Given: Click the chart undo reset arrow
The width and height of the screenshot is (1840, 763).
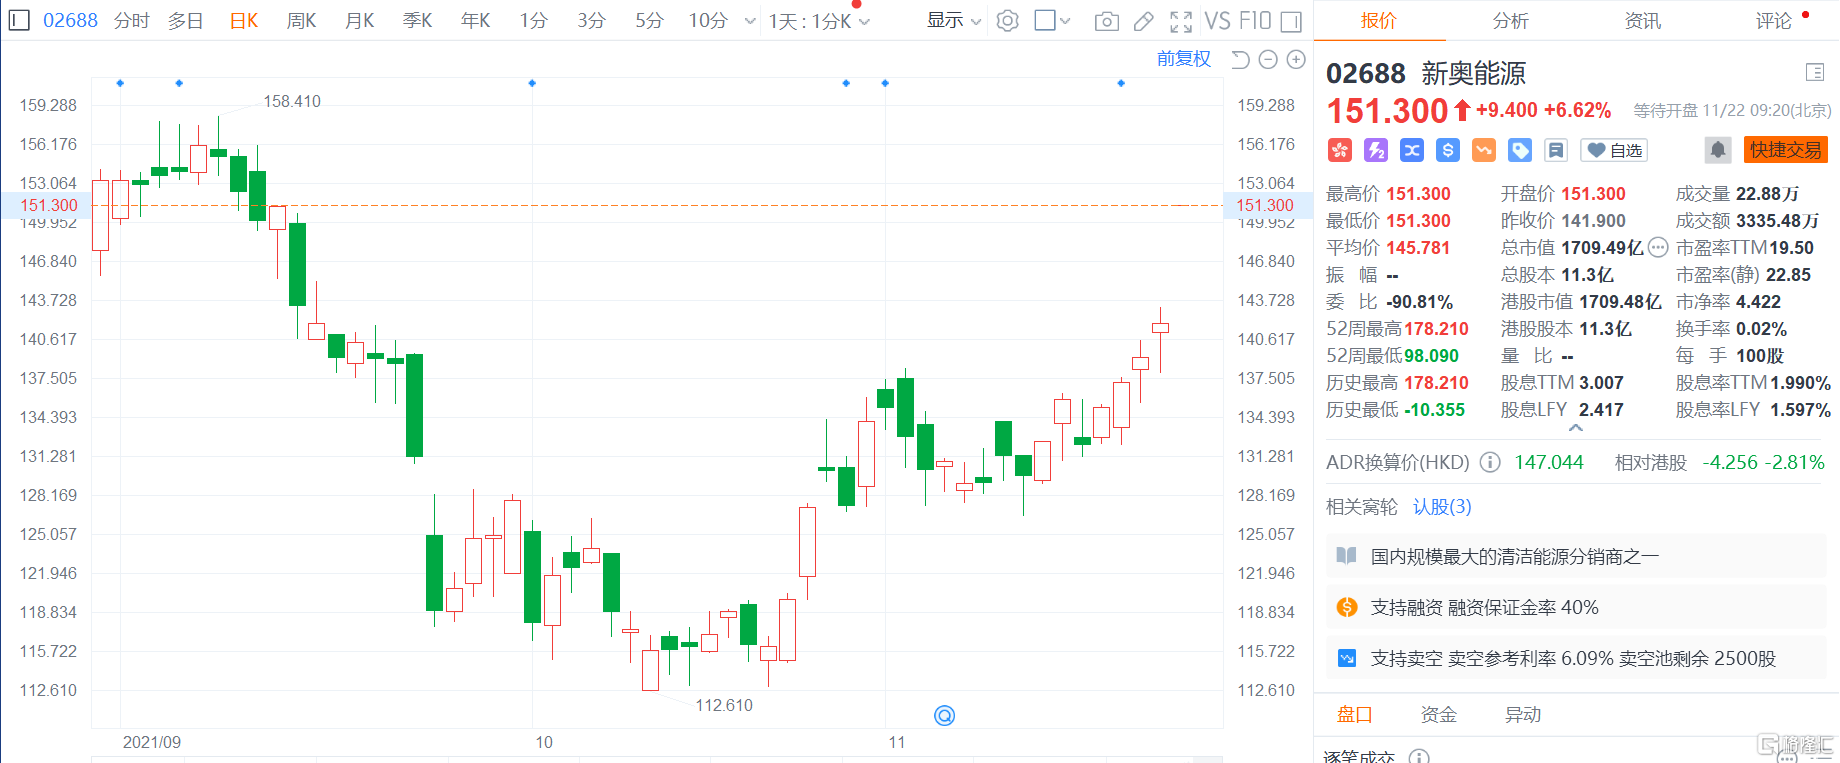Looking at the screenshot, I should [1240, 60].
